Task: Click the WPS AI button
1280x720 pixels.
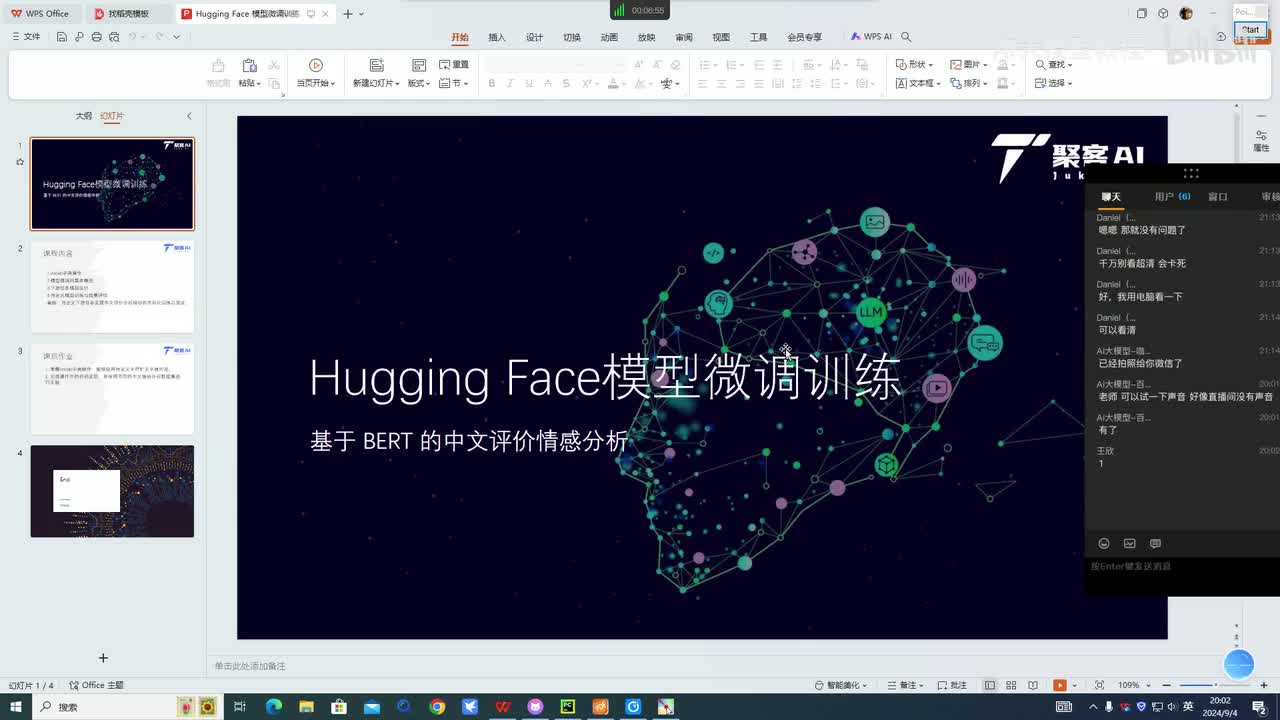Action: 871,37
